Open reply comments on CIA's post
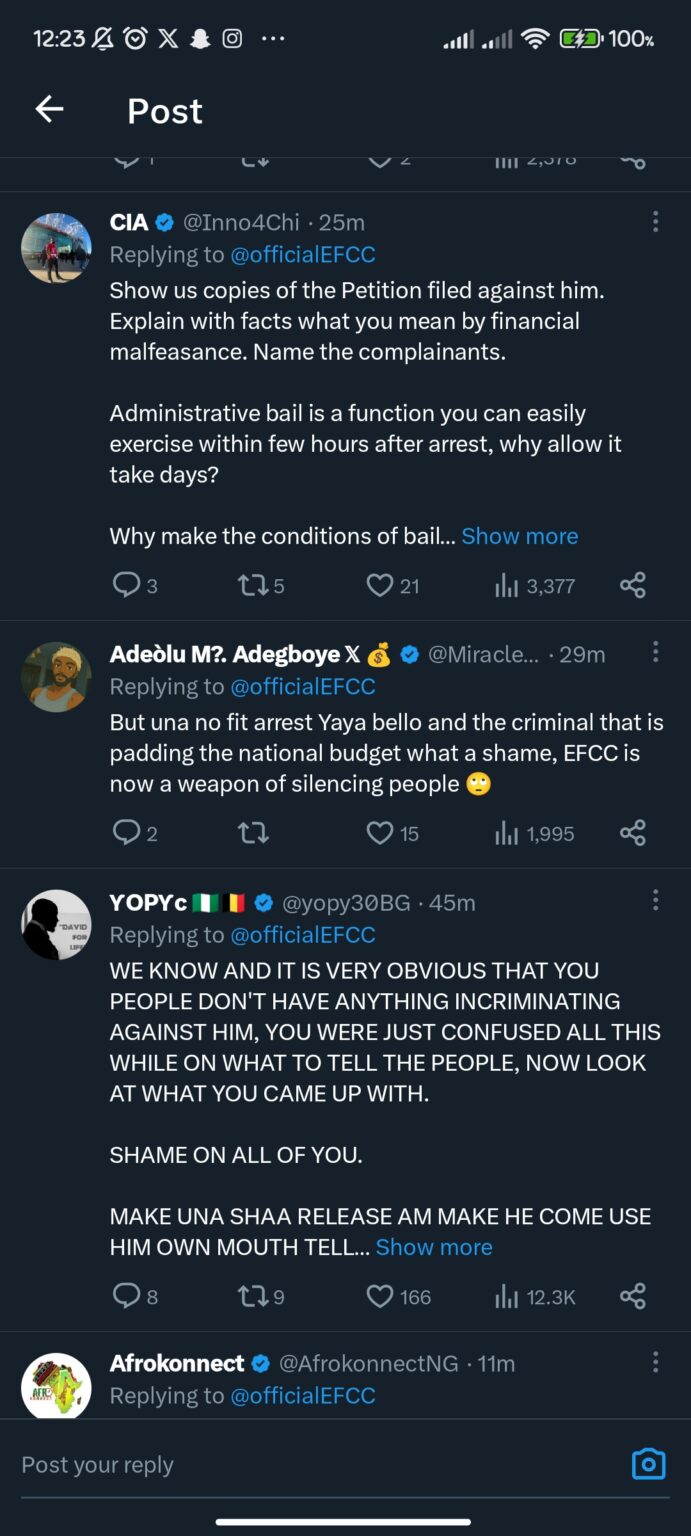 [x=135, y=585]
